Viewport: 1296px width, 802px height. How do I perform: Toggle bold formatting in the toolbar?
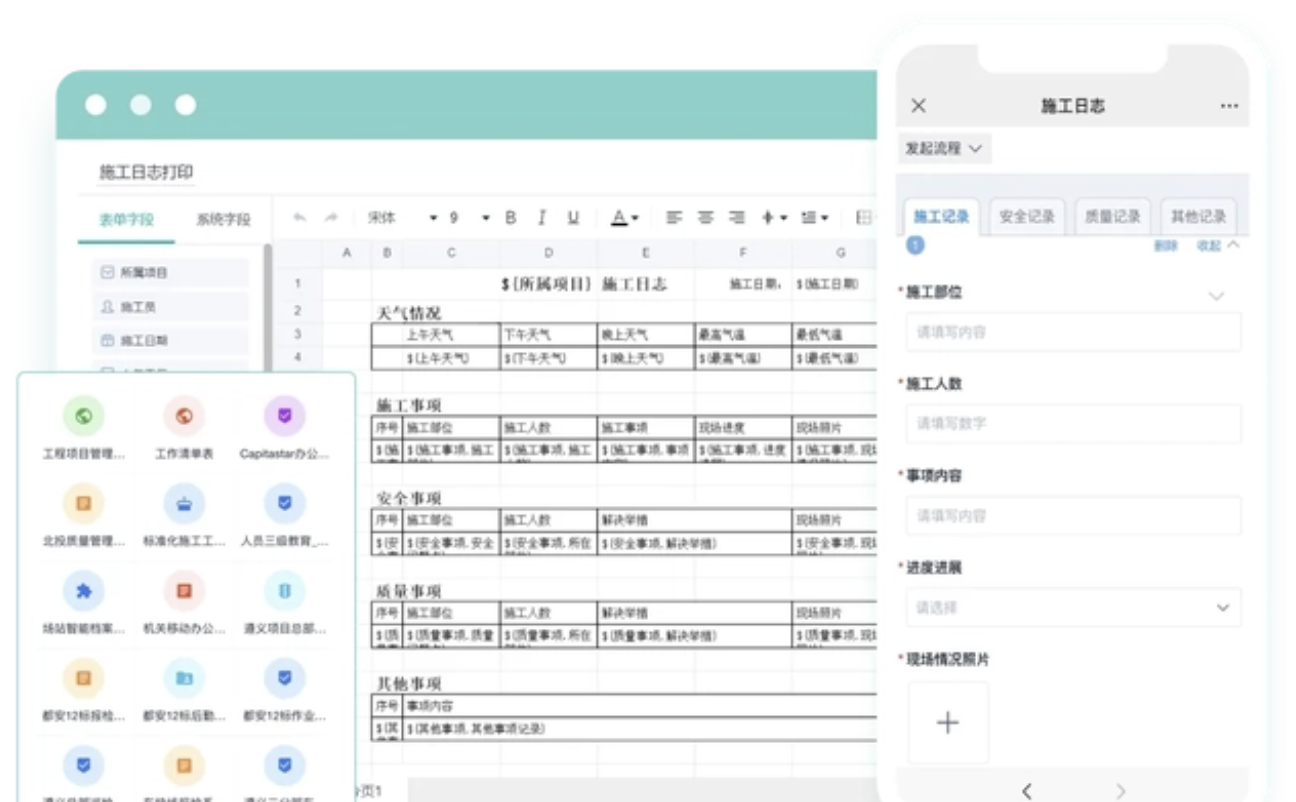coord(510,218)
